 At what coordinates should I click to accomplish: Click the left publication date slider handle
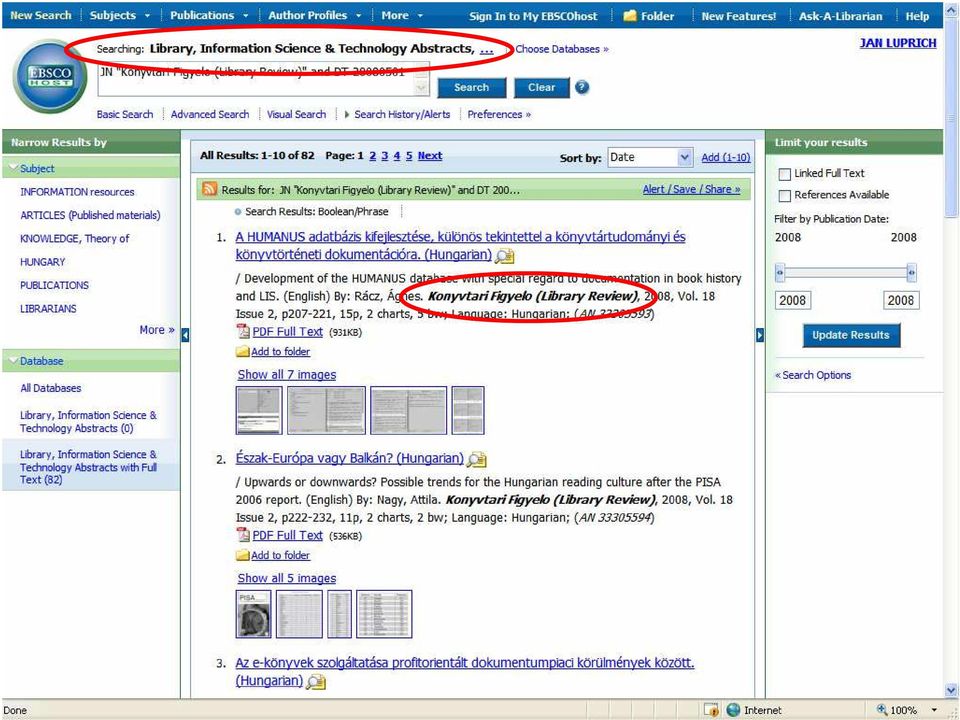[780, 272]
